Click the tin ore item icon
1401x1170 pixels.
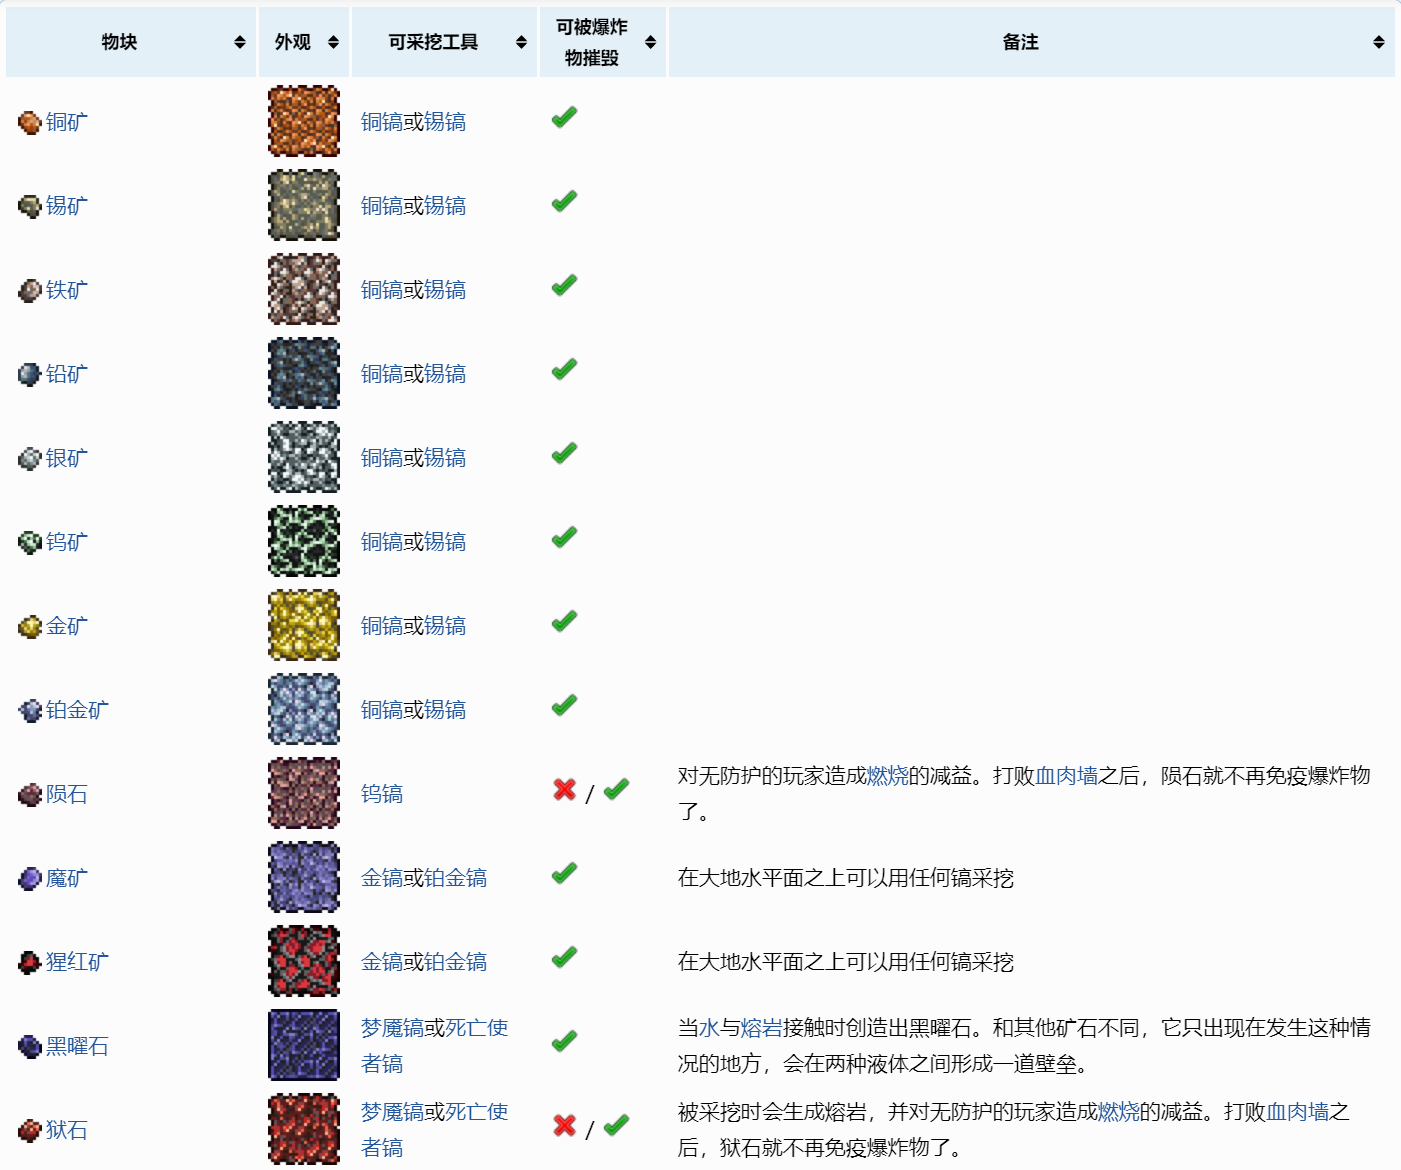coord(29,206)
